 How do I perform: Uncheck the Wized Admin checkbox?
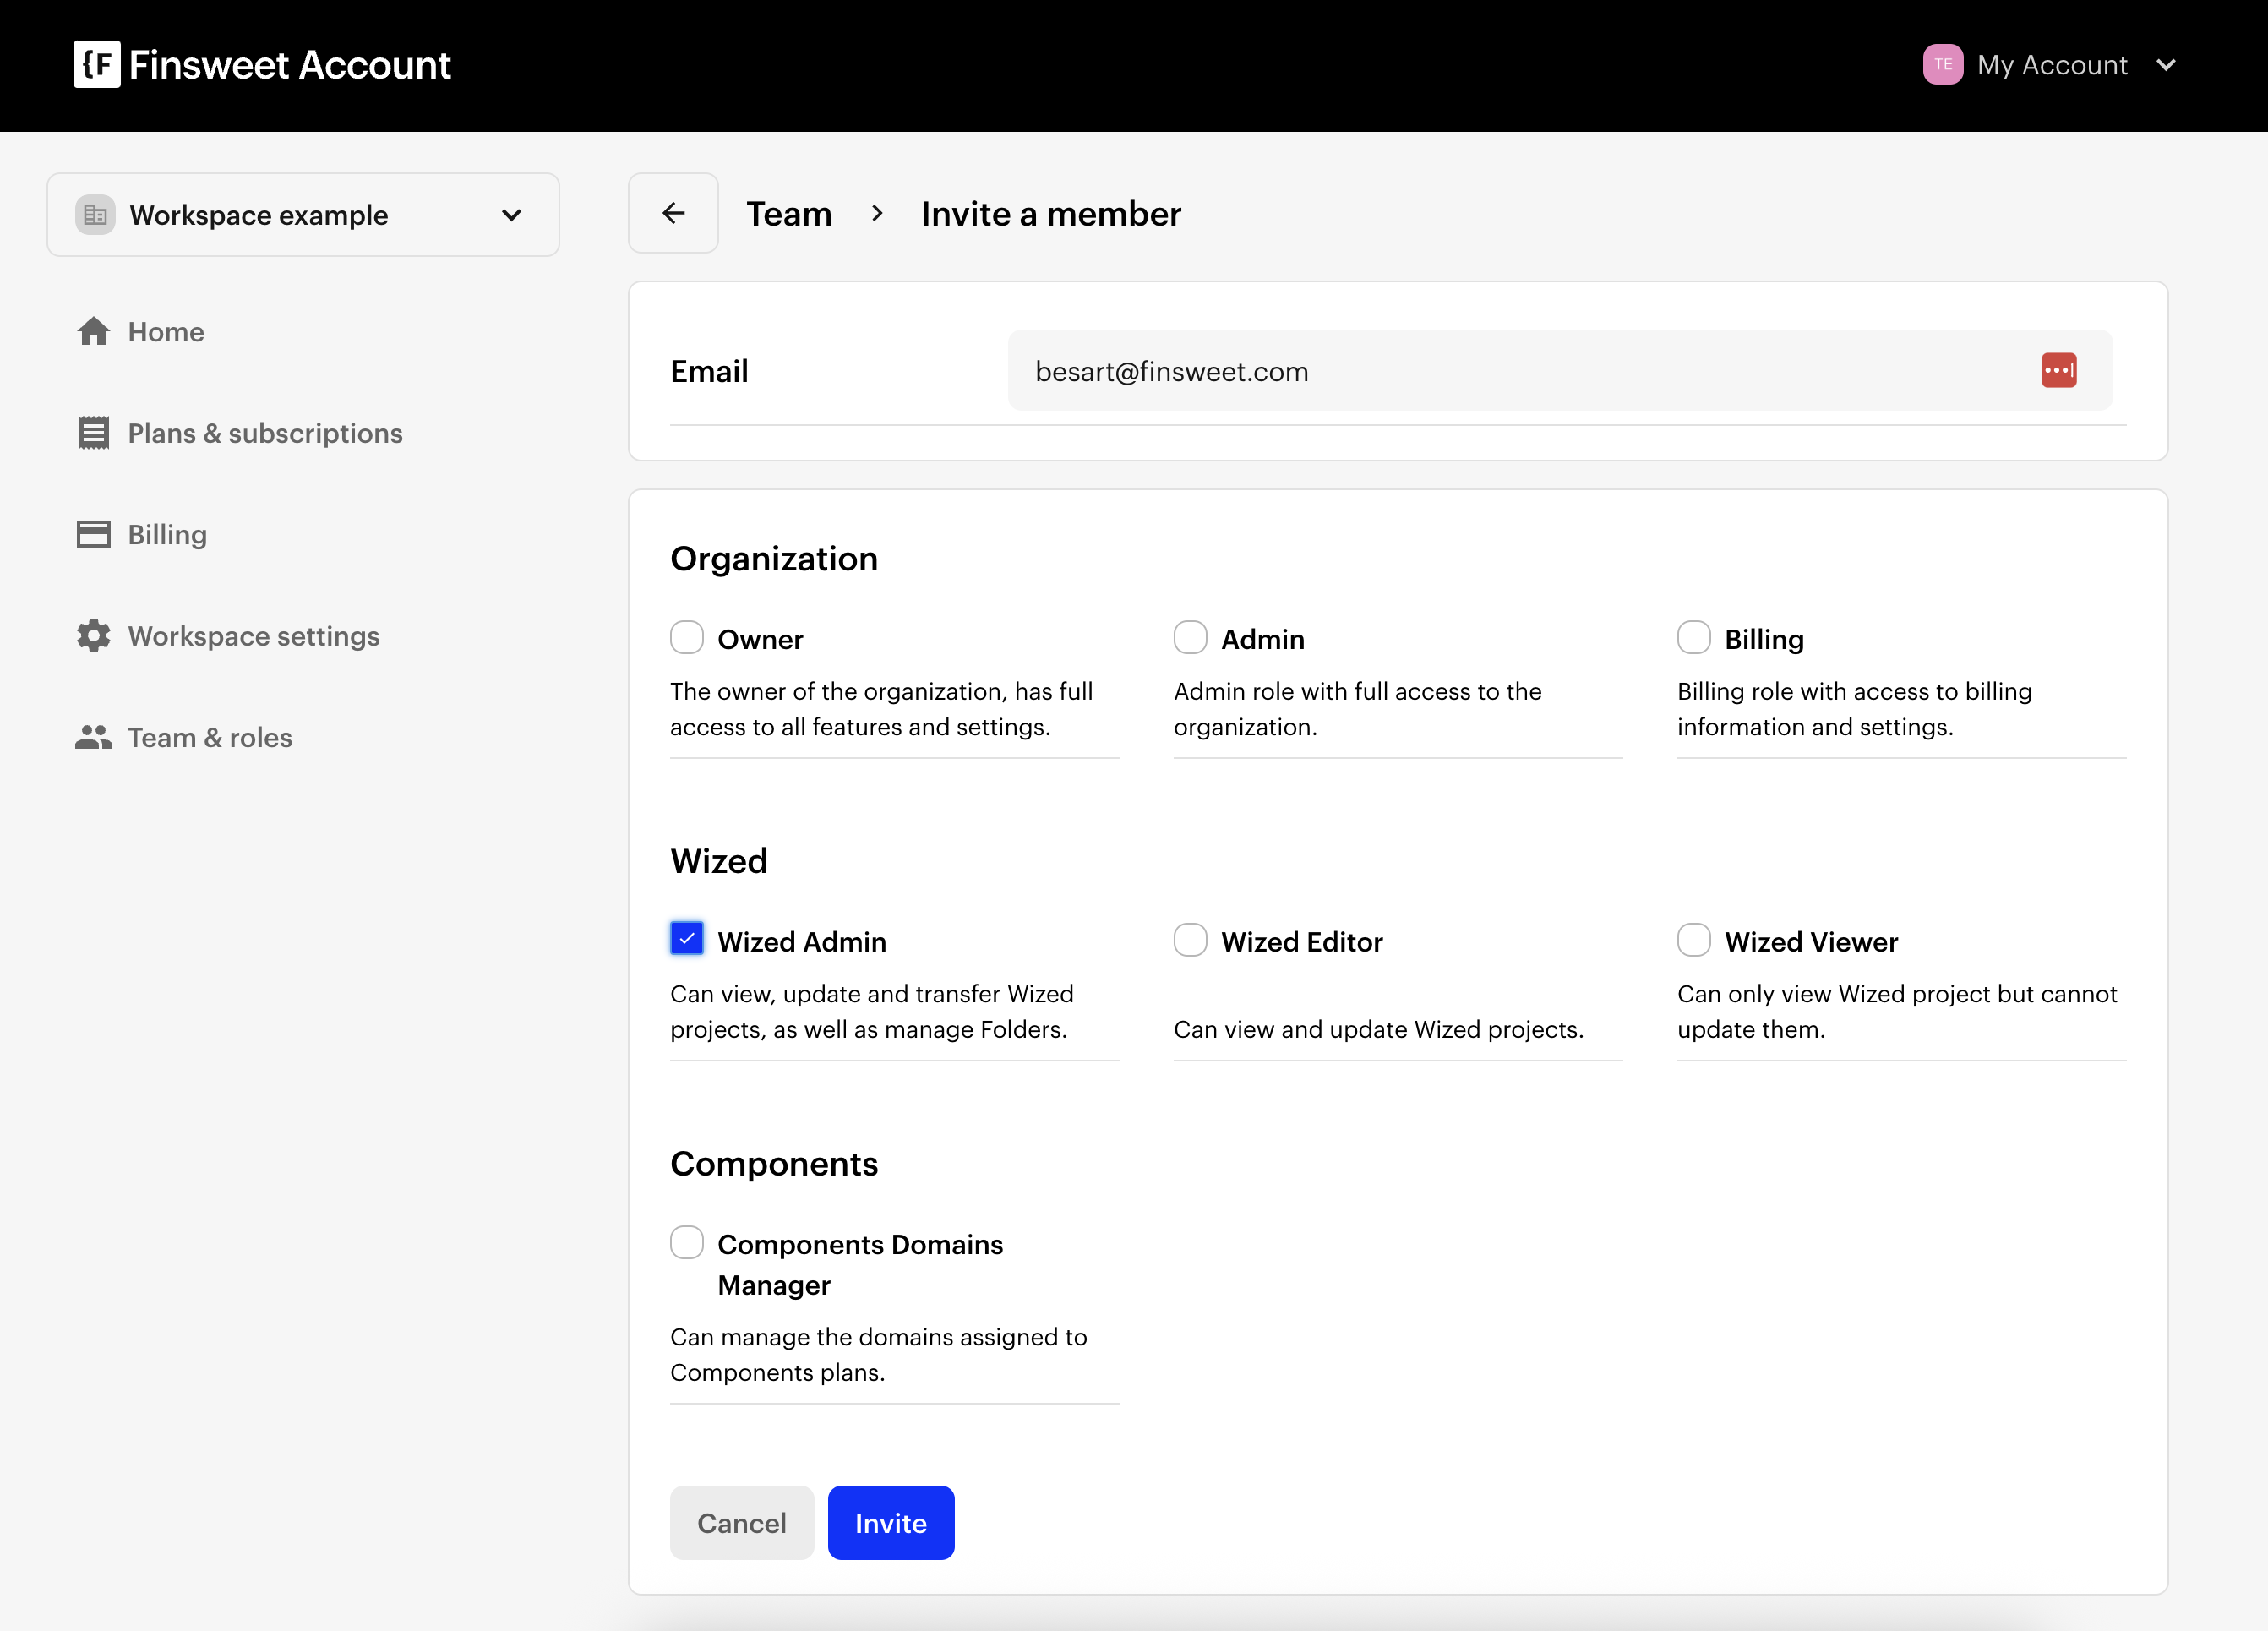(687, 939)
